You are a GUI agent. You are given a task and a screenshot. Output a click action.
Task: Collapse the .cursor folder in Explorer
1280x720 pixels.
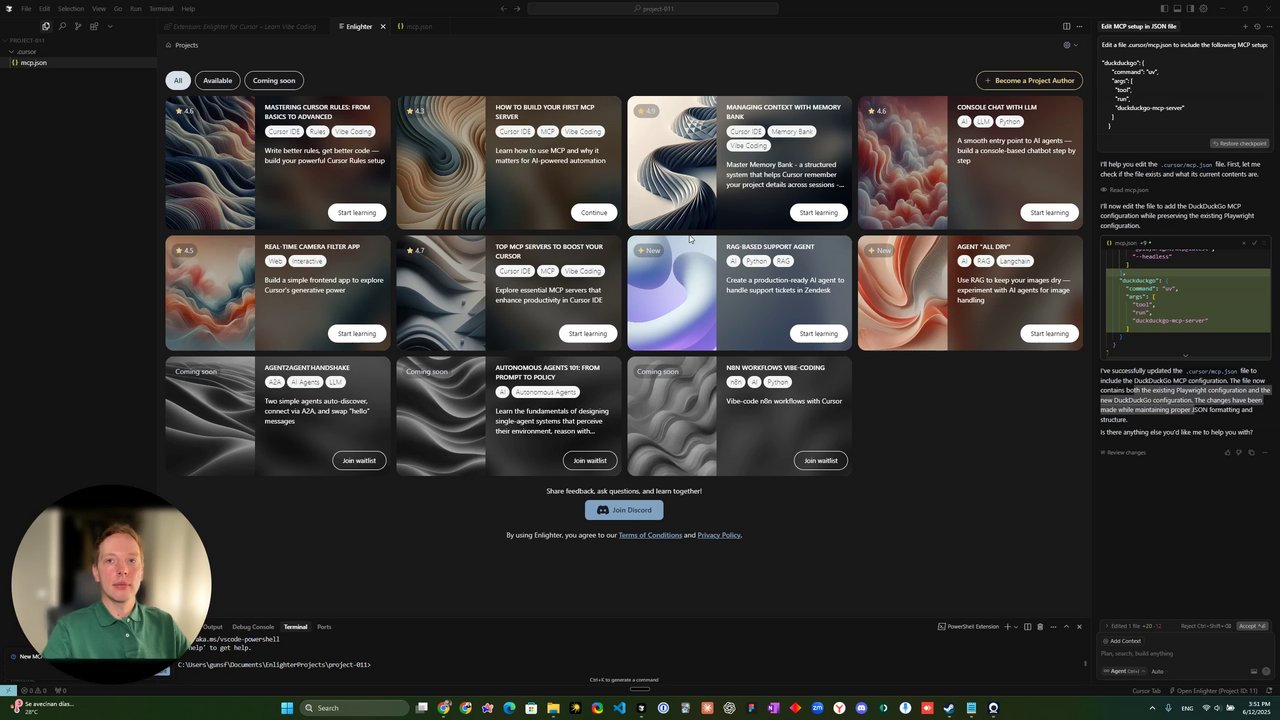(x=26, y=52)
